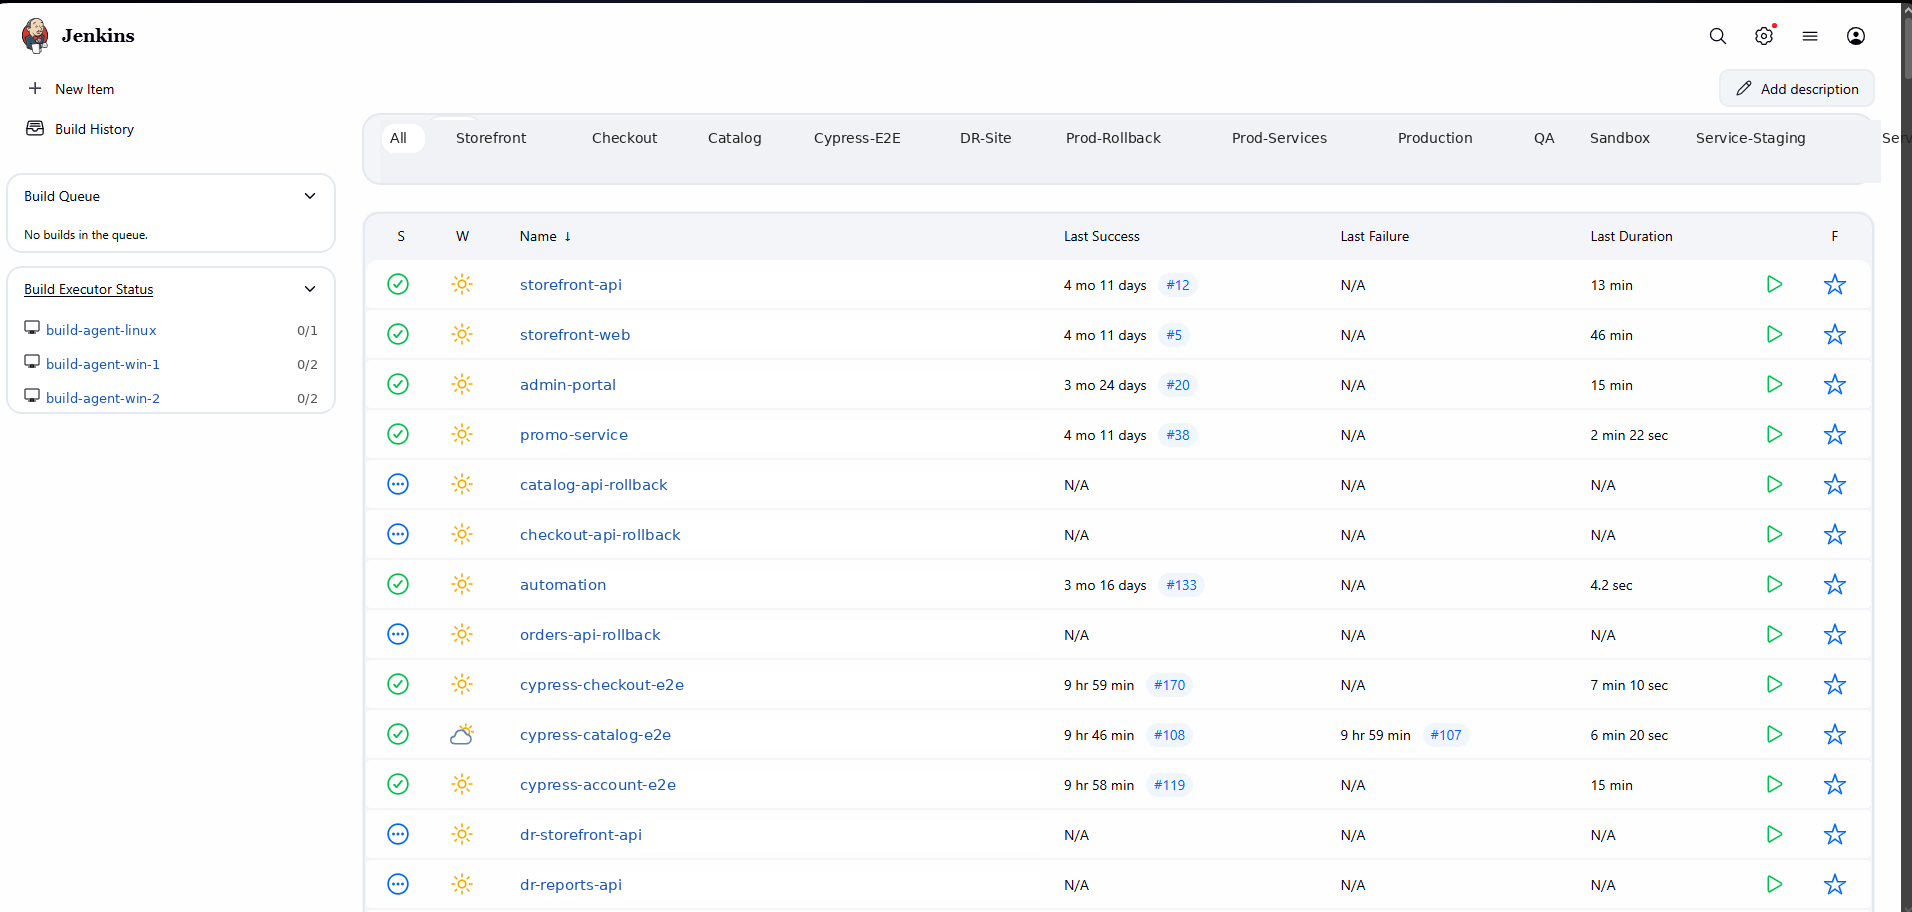This screenshot has width=1912, height=912.
Task: Click Build History sidebar icon
Action: click(x=35, y=129)
